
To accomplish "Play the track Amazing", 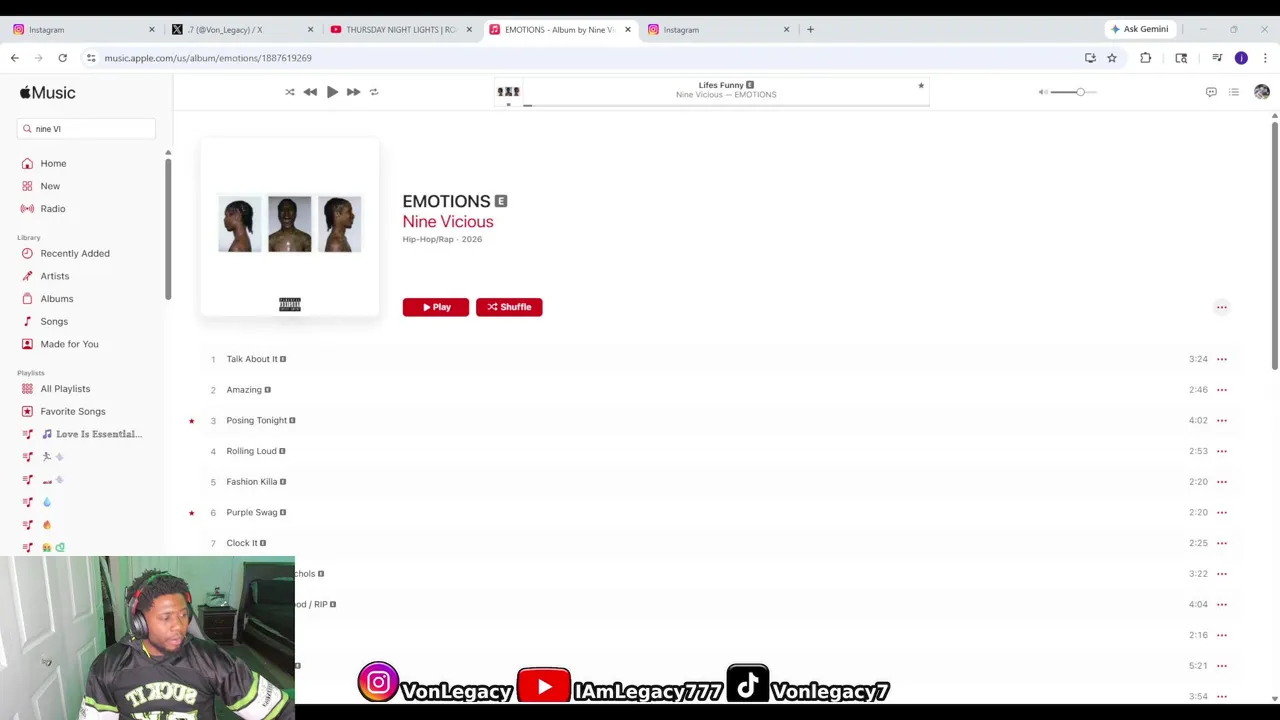I will (x=244, y=390).
